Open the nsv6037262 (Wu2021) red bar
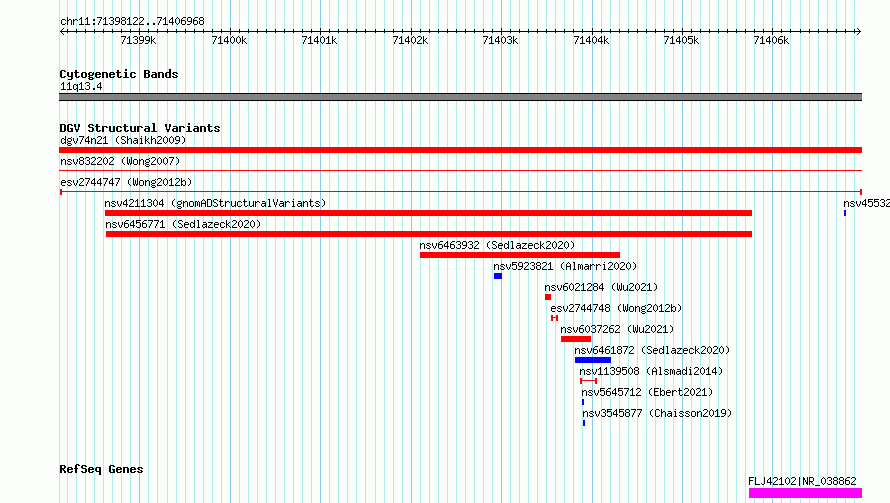This screenshot has width=890, height=503. point(576,339)
